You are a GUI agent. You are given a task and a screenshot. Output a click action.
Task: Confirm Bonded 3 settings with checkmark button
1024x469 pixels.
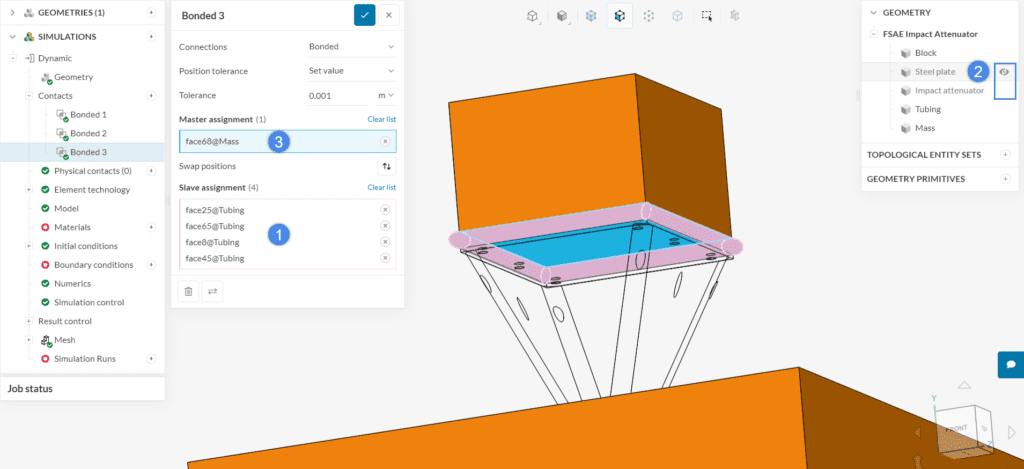[x=364, y=15]
